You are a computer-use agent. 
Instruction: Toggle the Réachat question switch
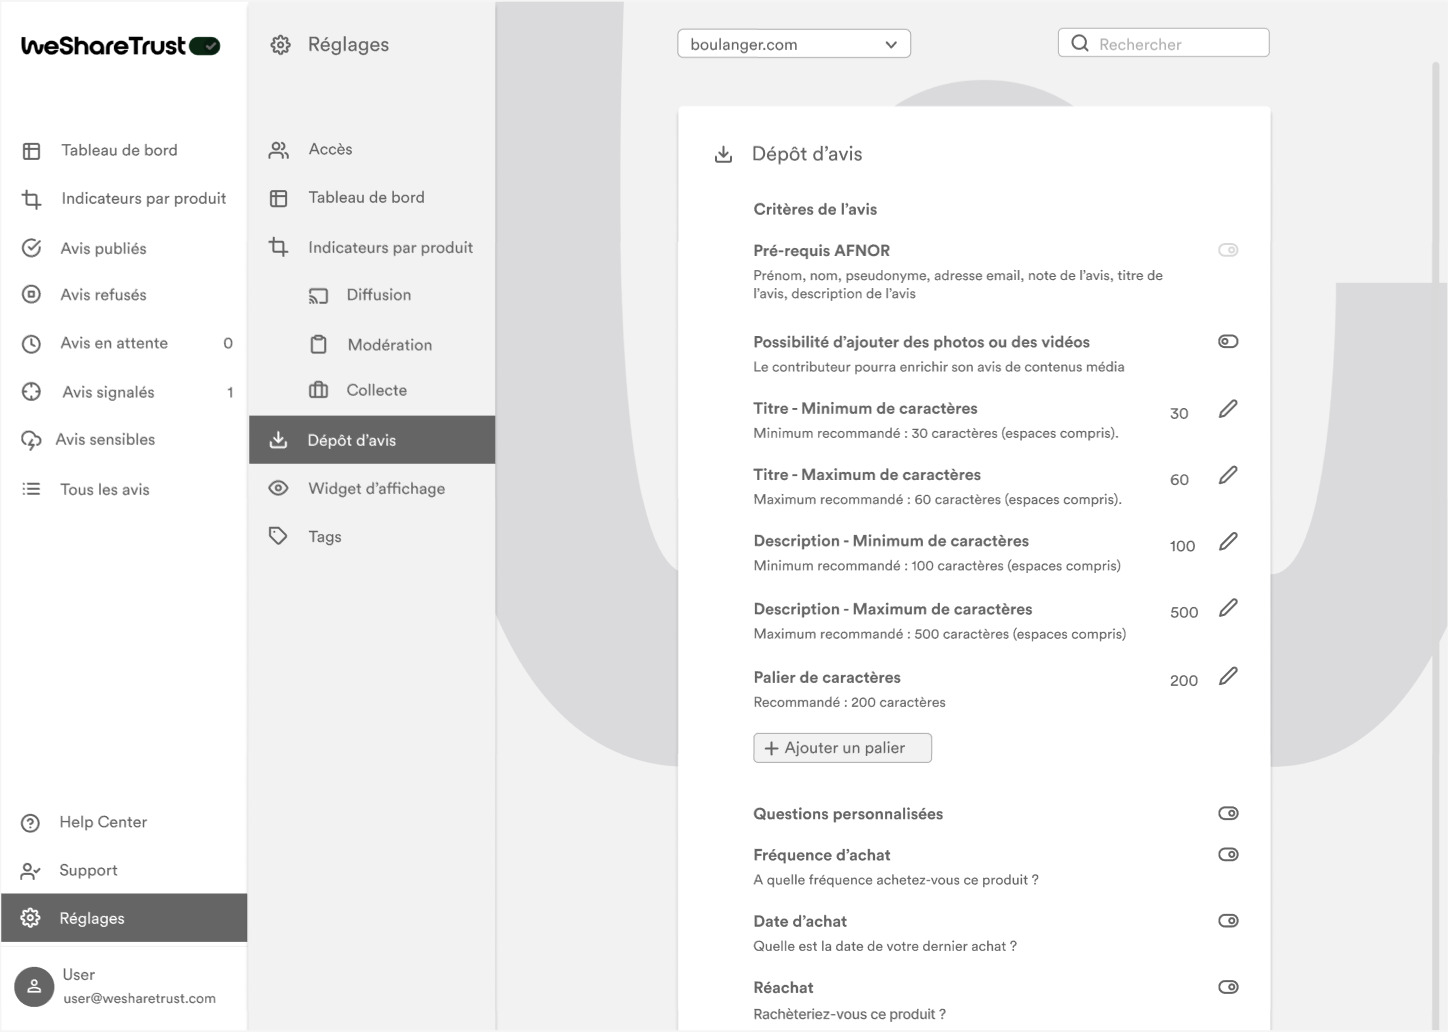point(1228,987)
